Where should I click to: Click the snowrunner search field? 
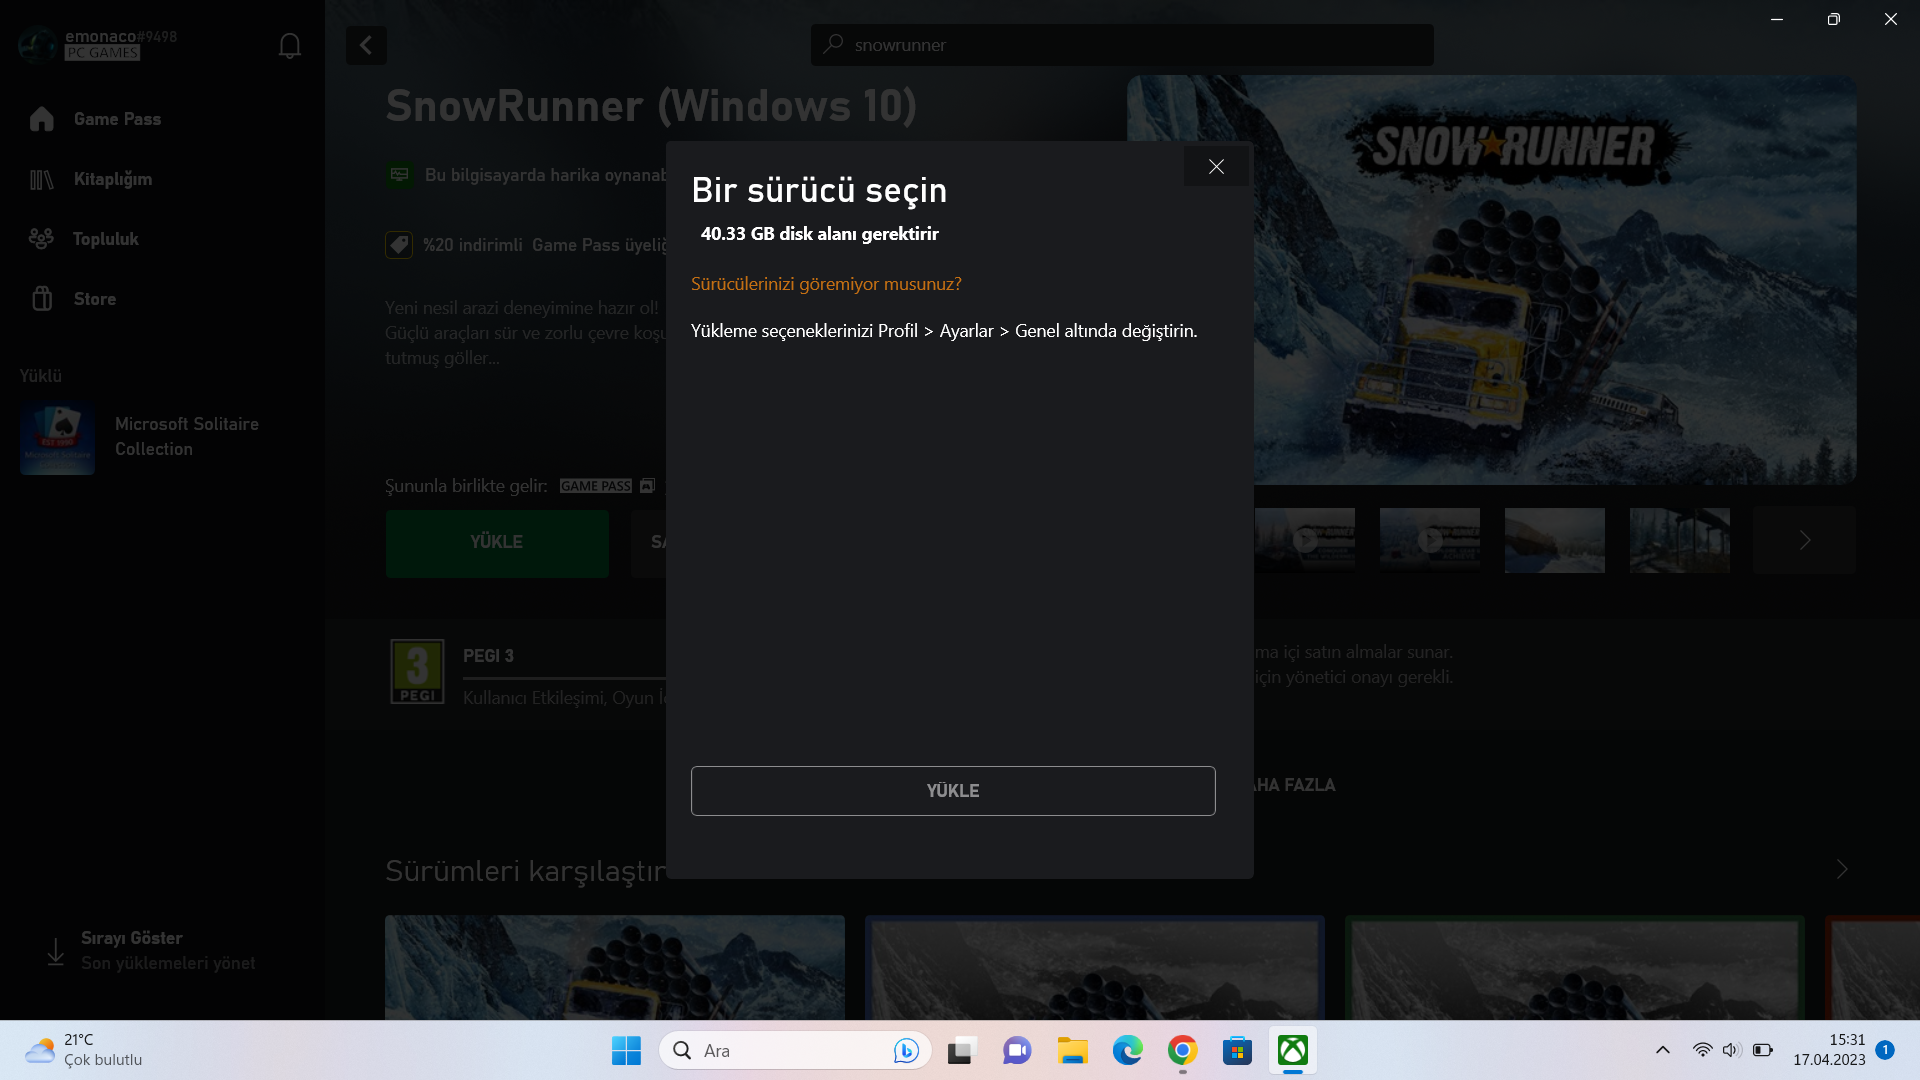pos(1122,45)
